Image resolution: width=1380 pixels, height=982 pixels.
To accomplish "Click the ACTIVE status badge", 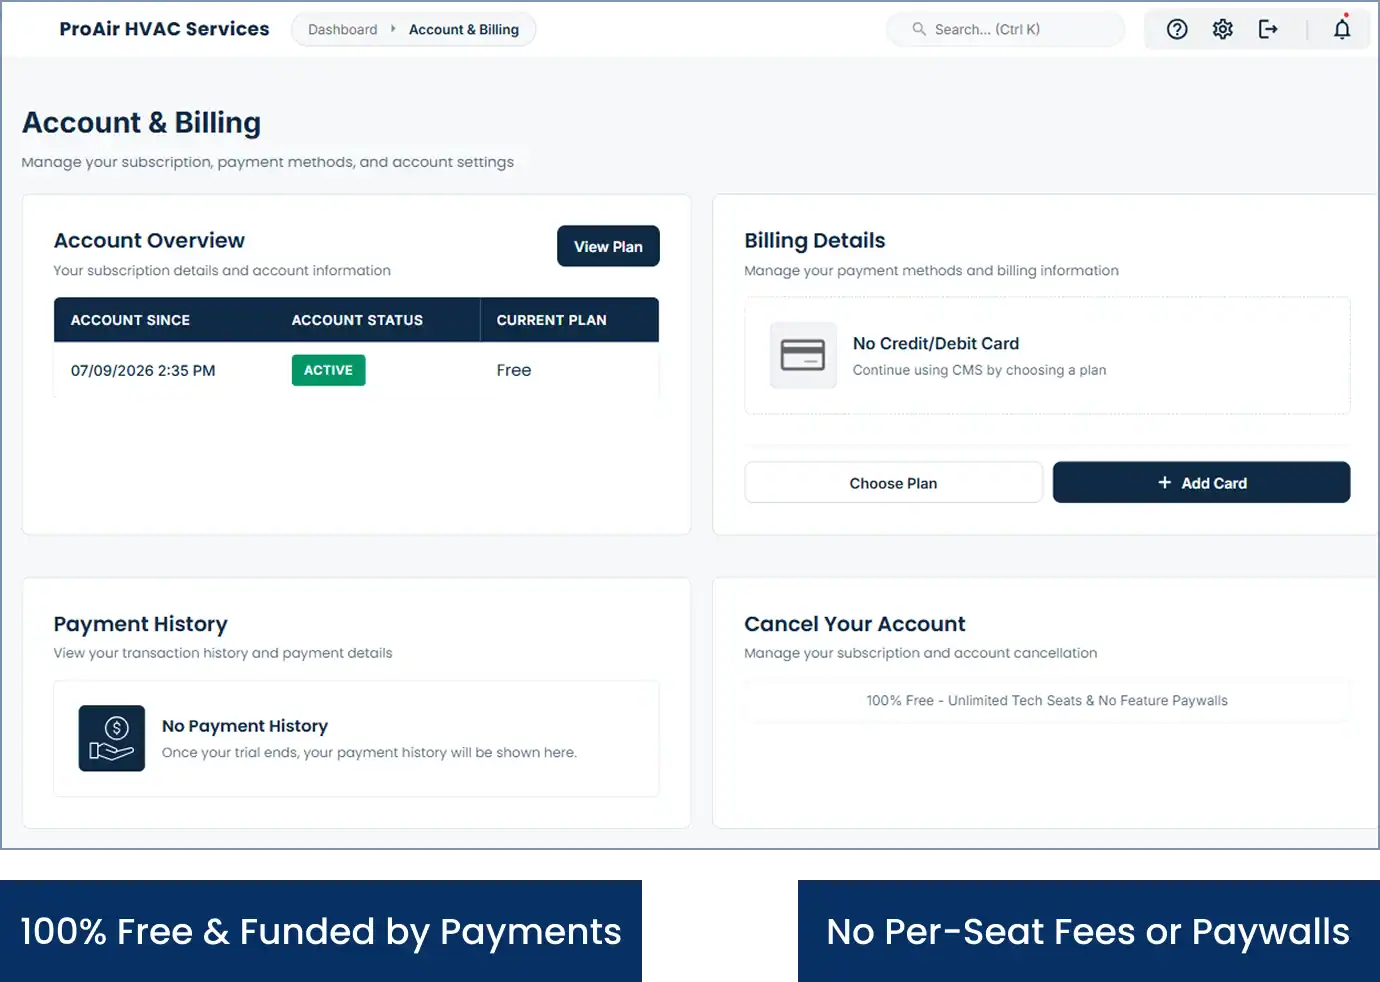I will [x=328, y=370].
